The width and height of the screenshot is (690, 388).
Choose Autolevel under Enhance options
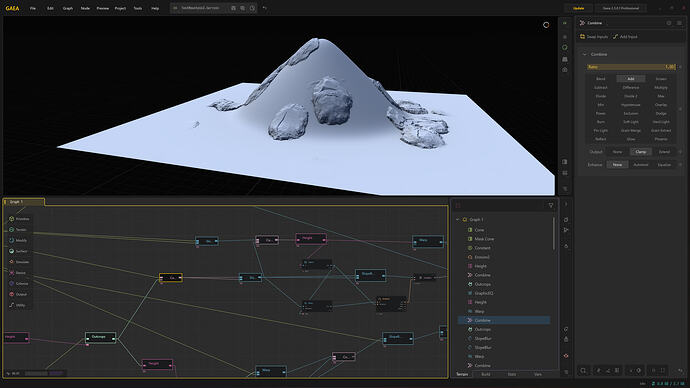click(641, 165)
